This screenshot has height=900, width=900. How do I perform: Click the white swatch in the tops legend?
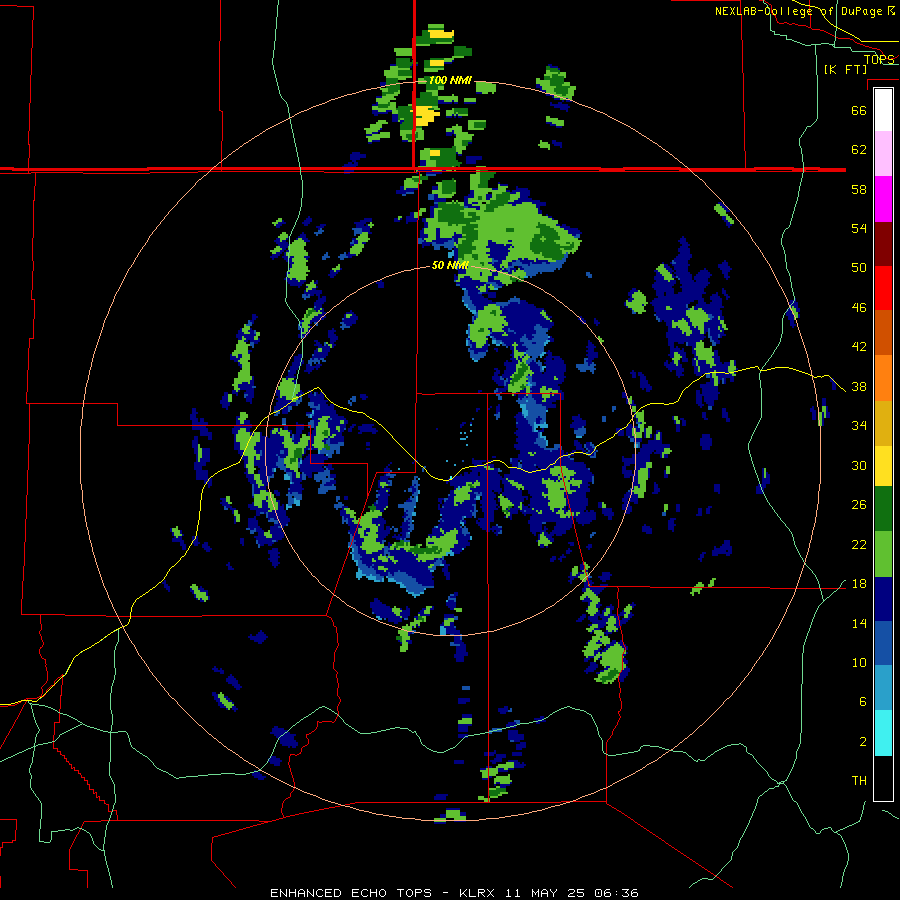tap(883, 110)
